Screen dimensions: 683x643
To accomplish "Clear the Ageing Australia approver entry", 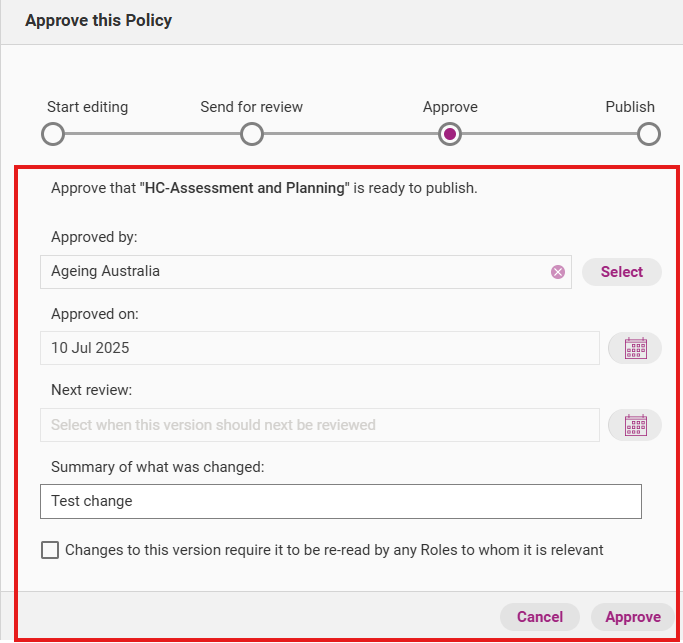I will click(558, 272).
